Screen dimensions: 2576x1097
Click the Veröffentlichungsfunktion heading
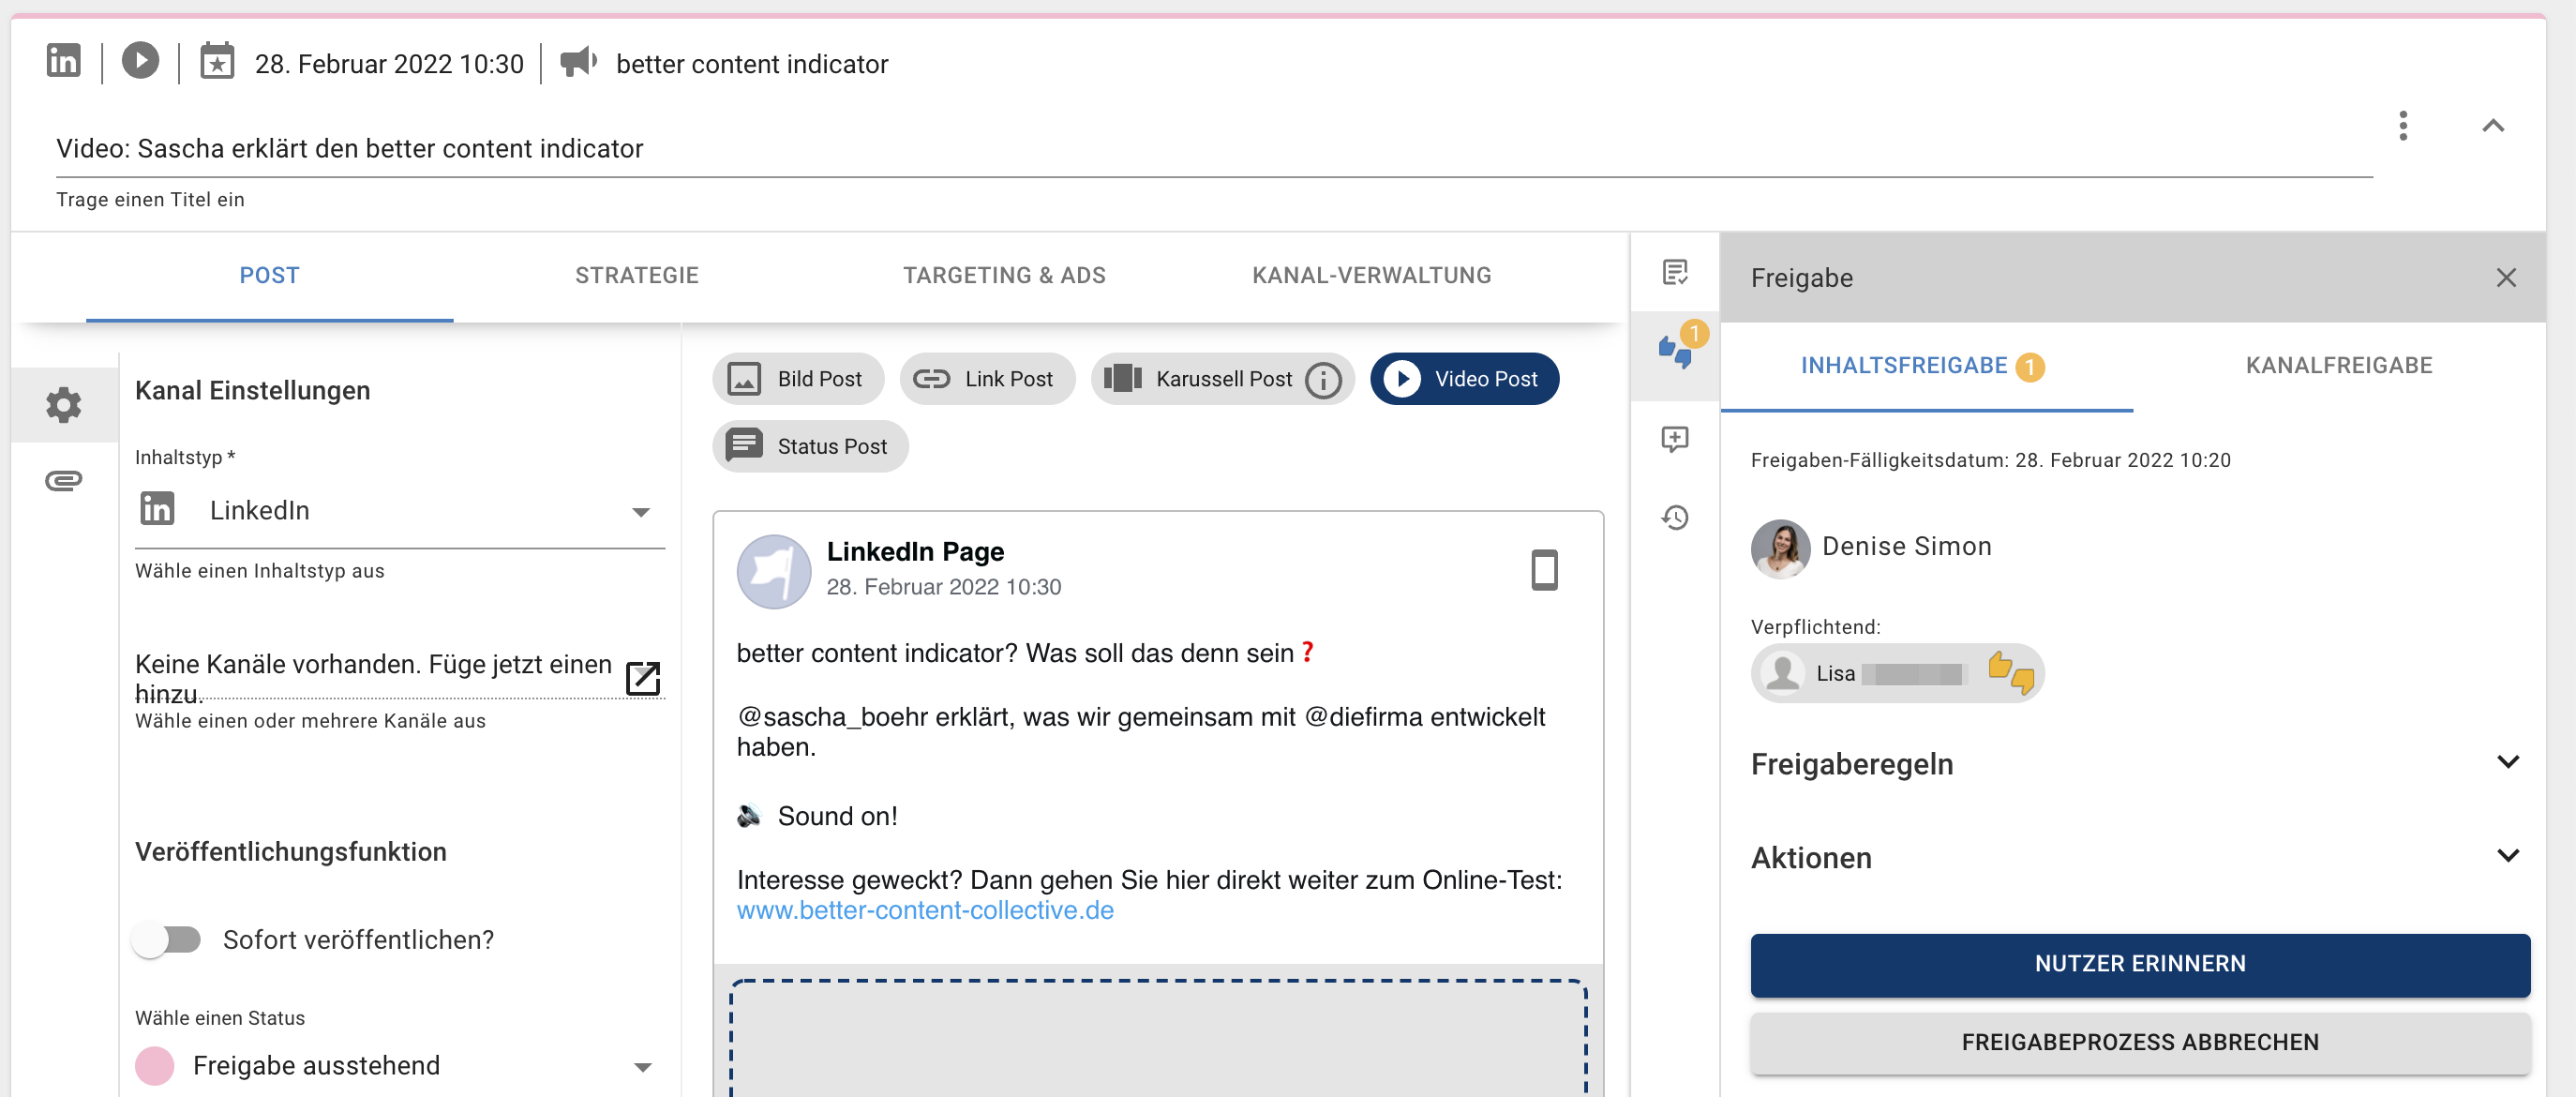(291, 852)
